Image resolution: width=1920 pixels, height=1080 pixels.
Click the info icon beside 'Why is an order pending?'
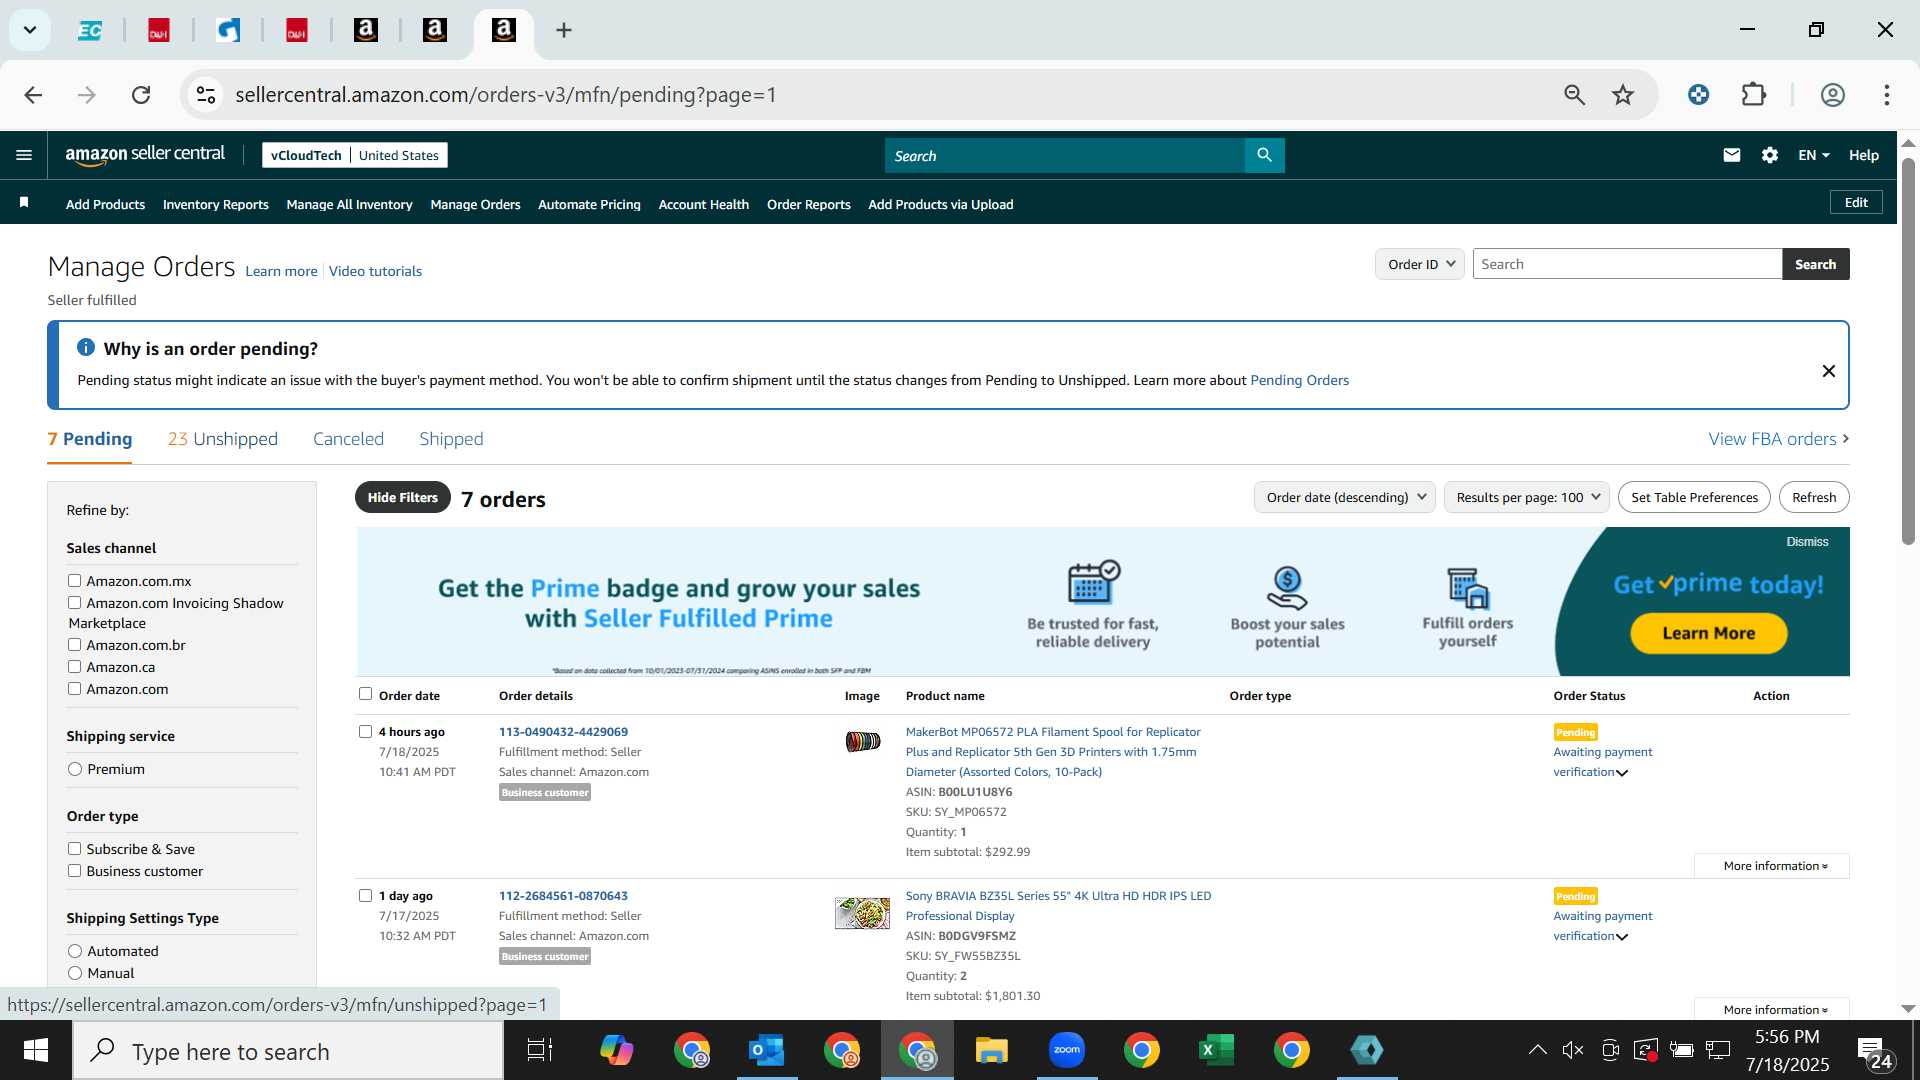86,347
